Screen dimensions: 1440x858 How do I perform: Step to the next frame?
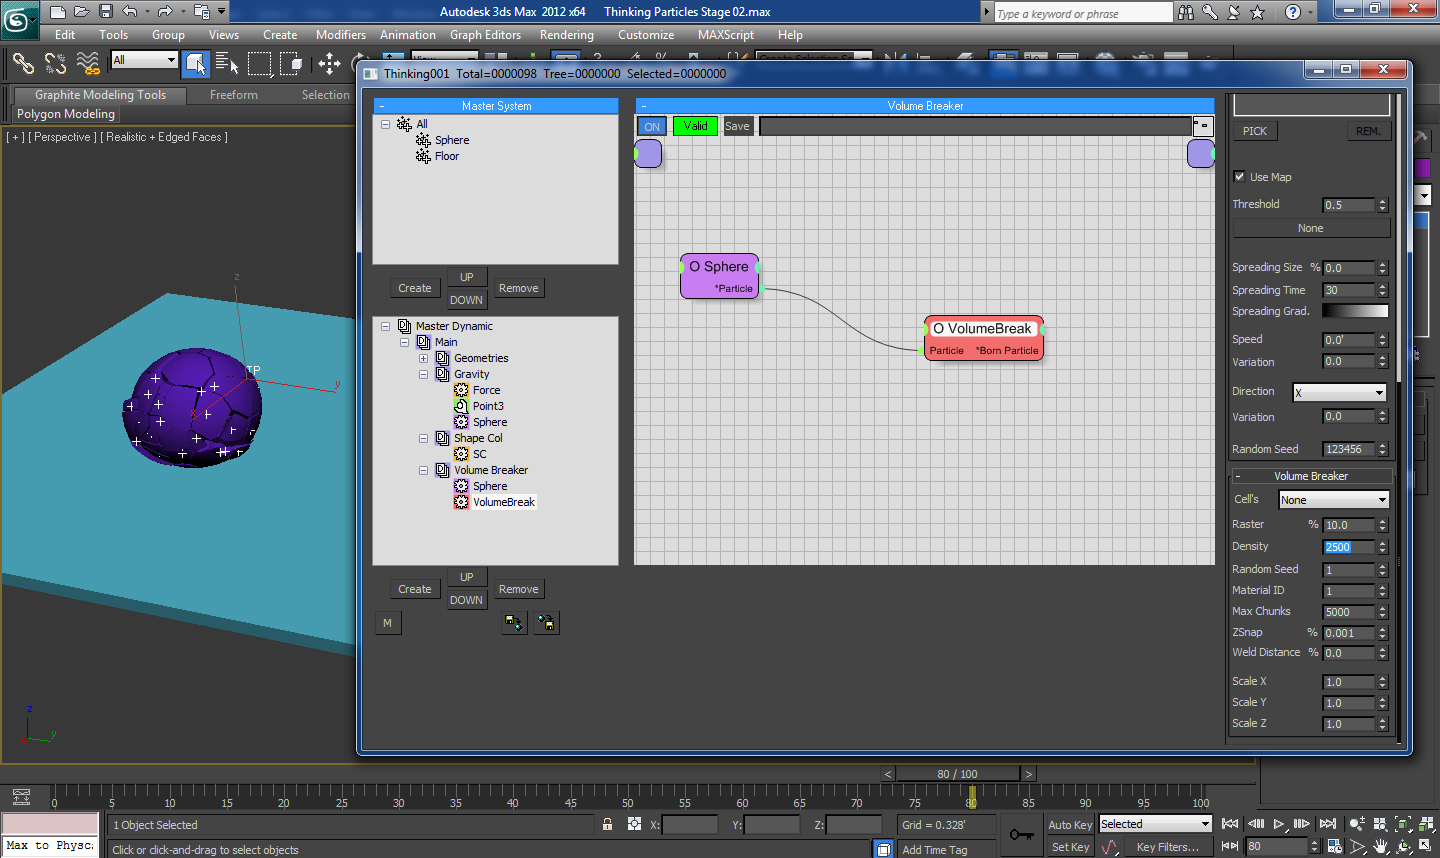pyautogui.click(x=1302, y=824)
